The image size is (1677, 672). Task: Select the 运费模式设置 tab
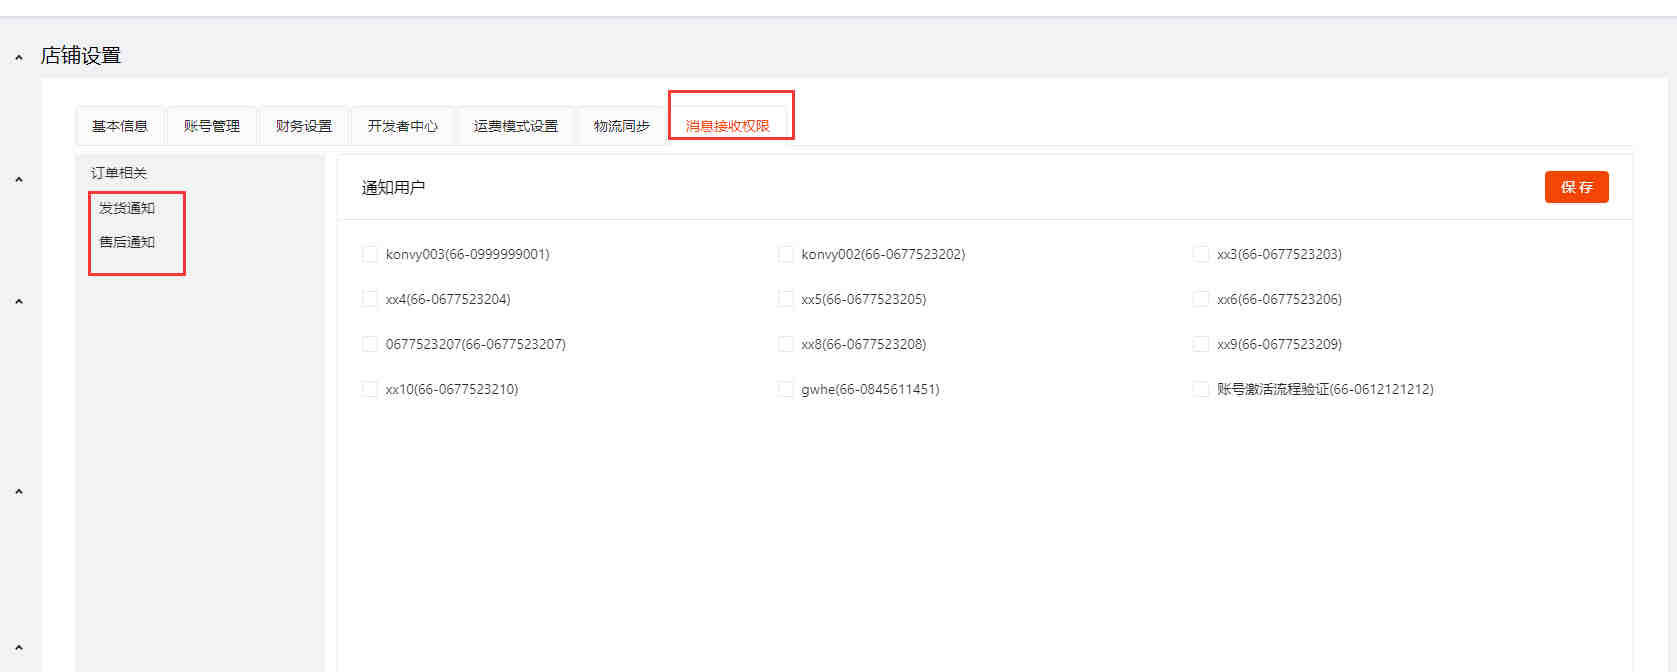pyautogui.click(x=516, y=126)
